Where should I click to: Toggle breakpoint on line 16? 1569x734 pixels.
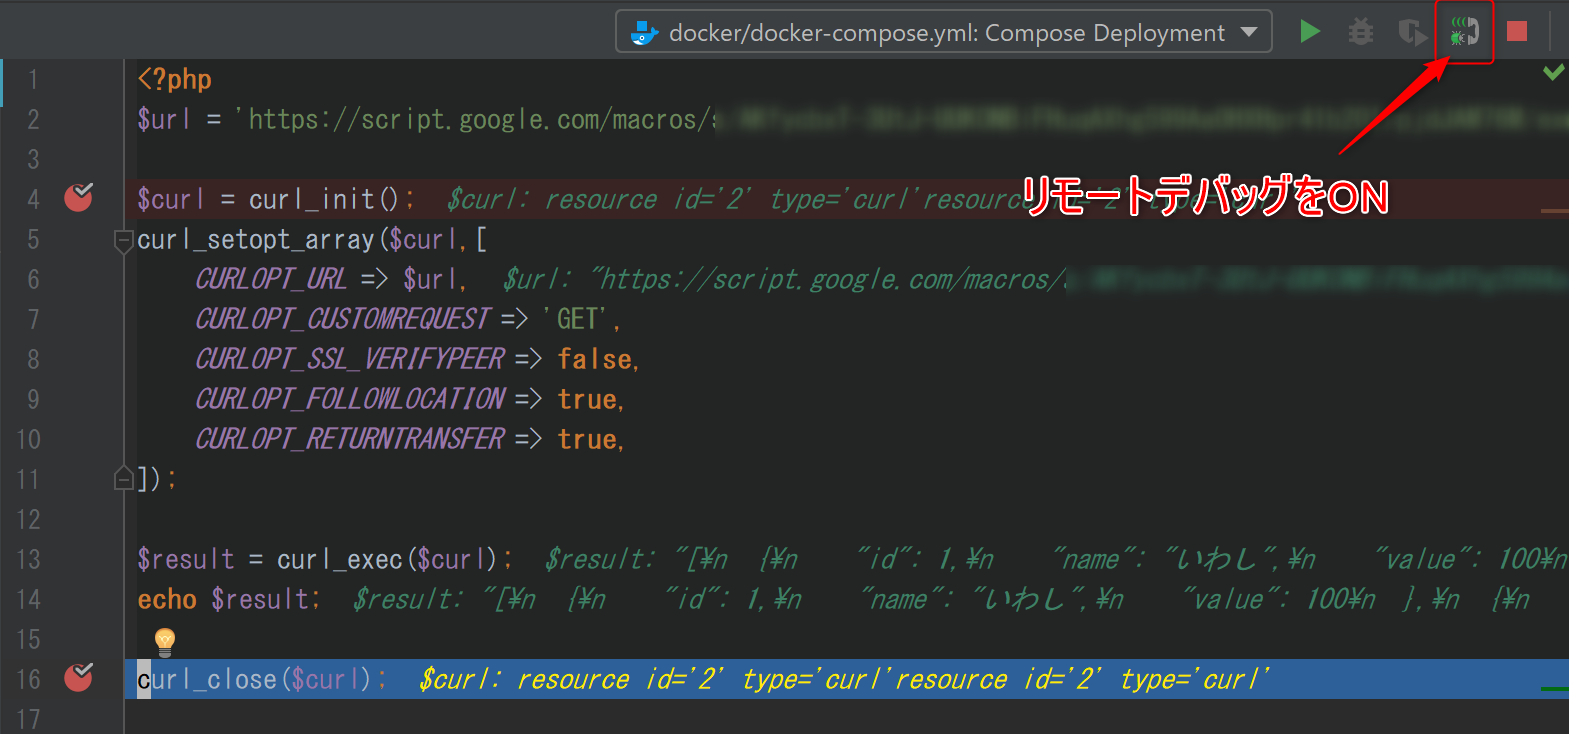coord(79,677)
